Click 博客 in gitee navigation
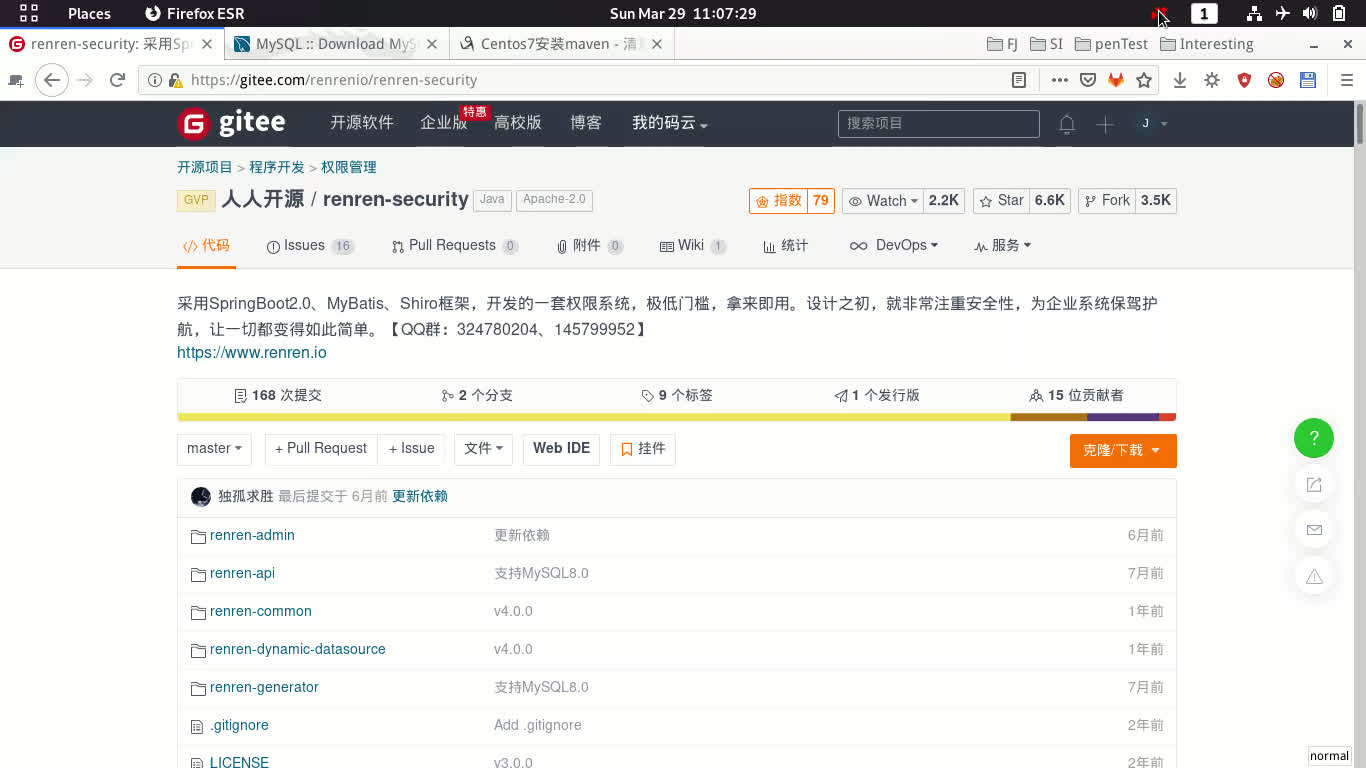 click(x=586, y=123)
